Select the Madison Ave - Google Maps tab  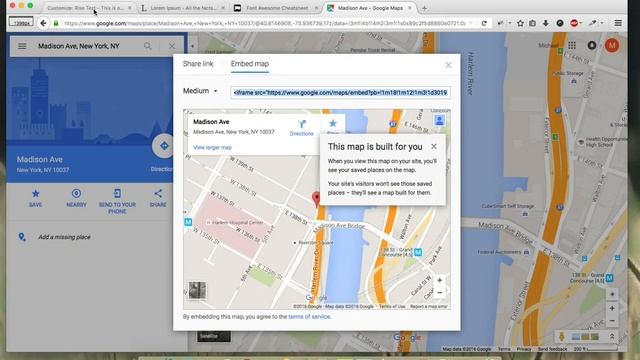pos(370,8)
